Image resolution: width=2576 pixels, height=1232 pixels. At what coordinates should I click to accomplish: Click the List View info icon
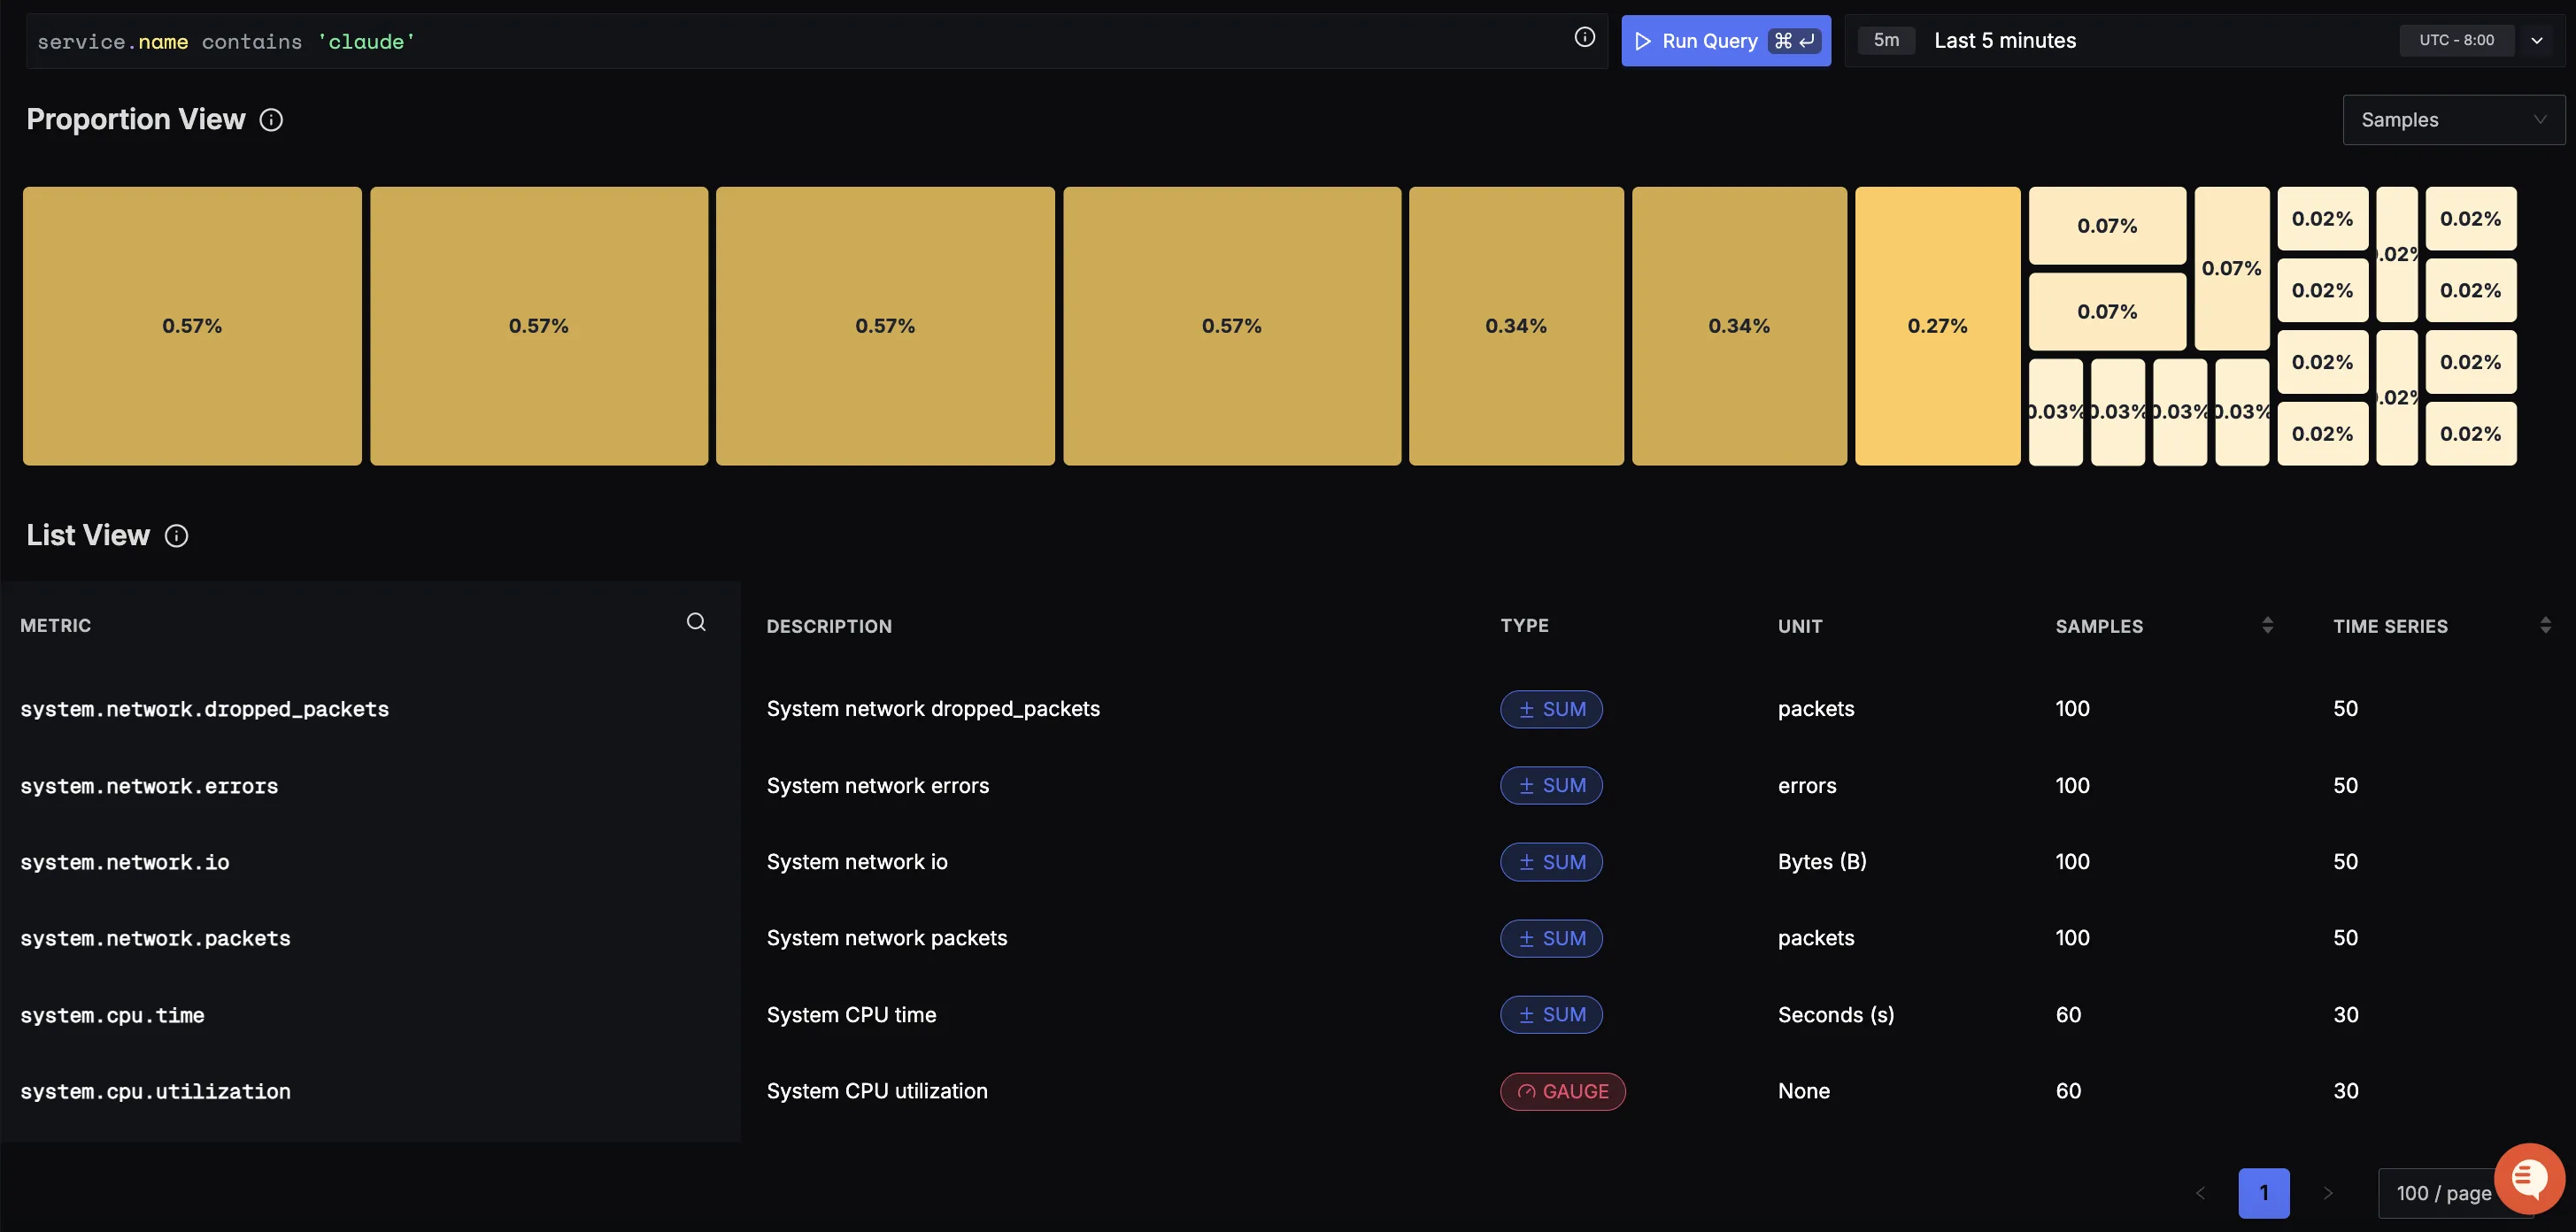(x=176, y=536)
